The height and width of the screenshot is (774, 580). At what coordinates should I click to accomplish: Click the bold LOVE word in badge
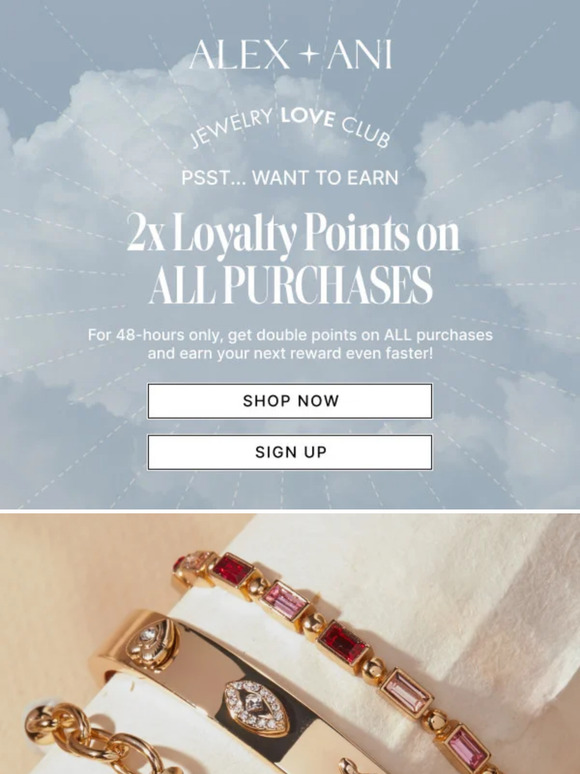308,116
